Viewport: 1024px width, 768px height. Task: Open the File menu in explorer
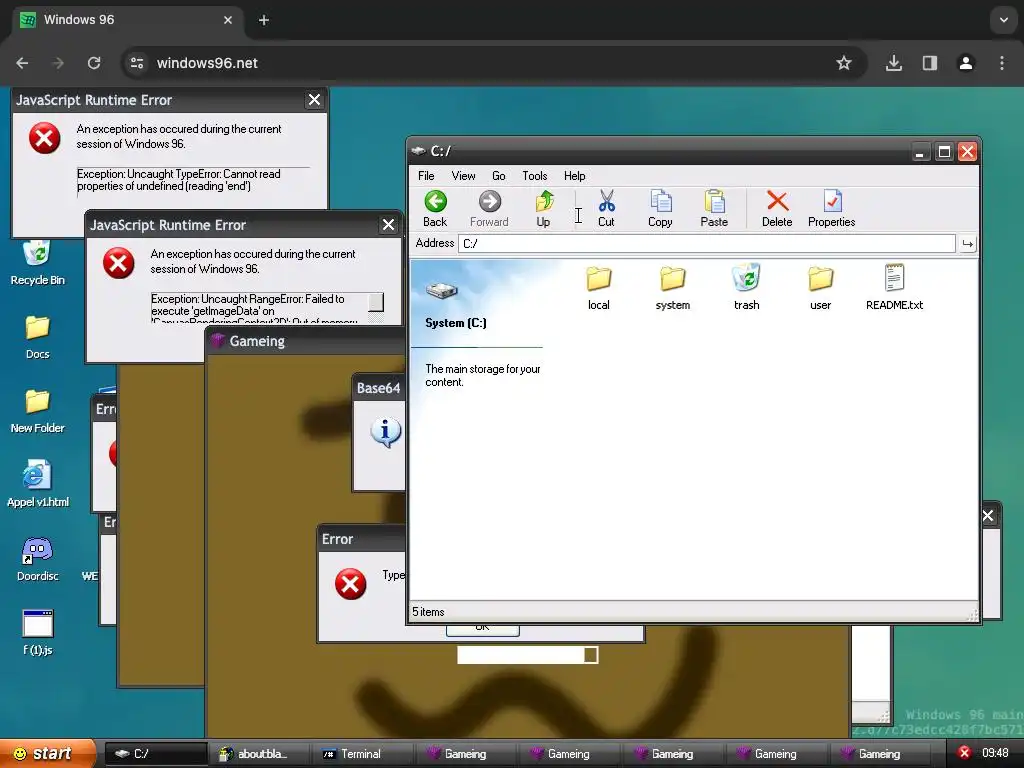click(426, 176)
